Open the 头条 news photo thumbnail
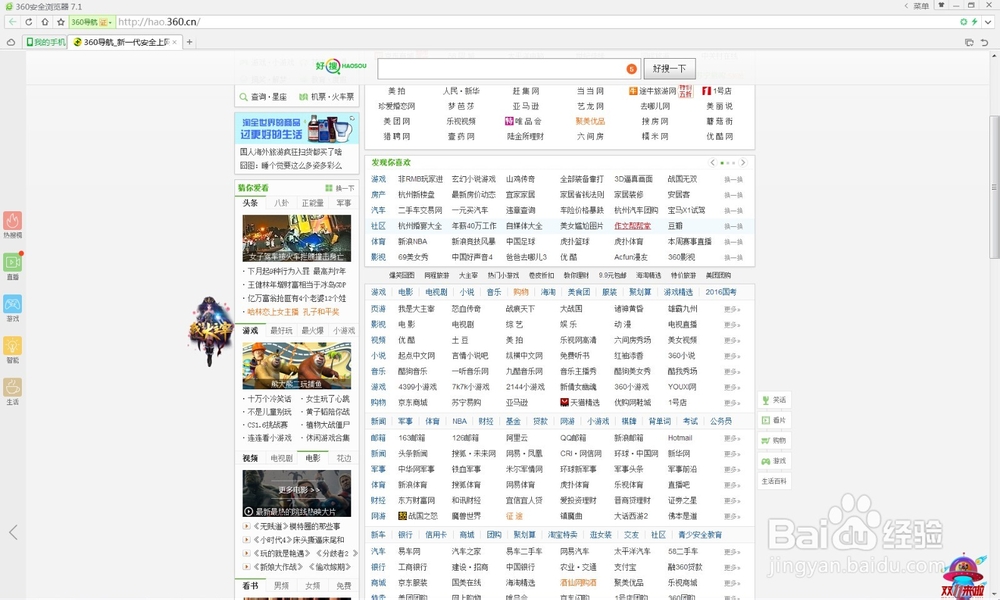1000x600 pixels. [x=297, y=238]
